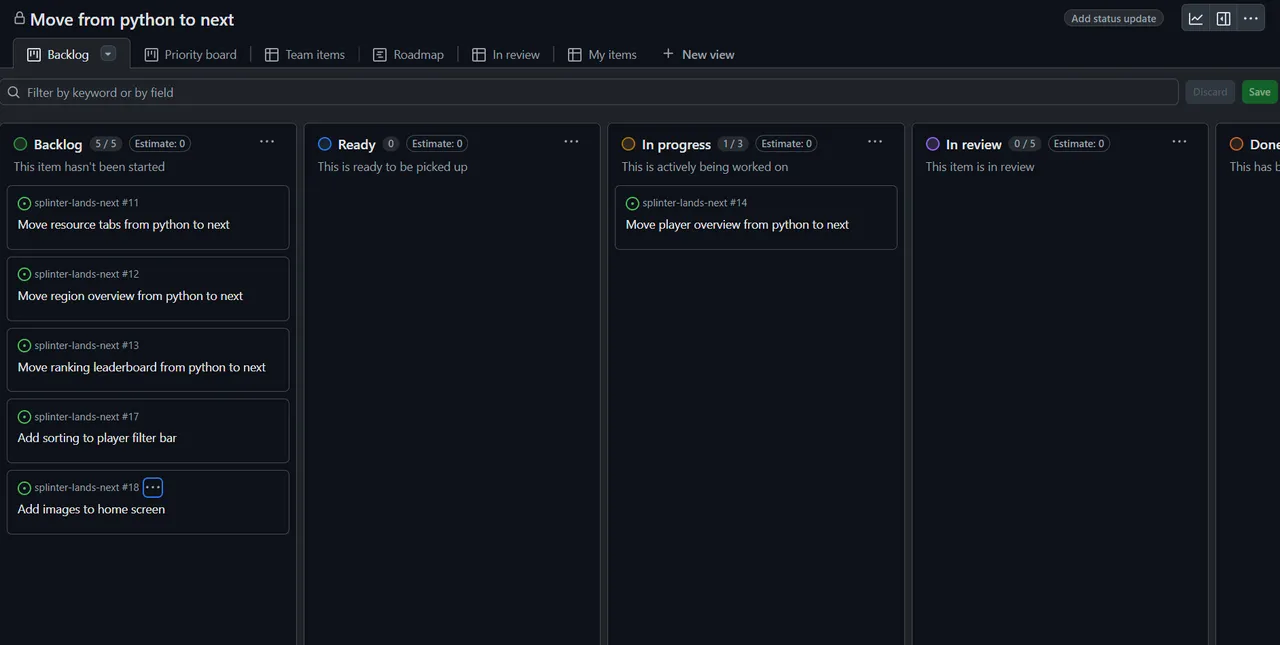This screenshot has width=1280, height=645.
Task: Open Backlog column three-dot menu
Action: click(x=267, y=142)
